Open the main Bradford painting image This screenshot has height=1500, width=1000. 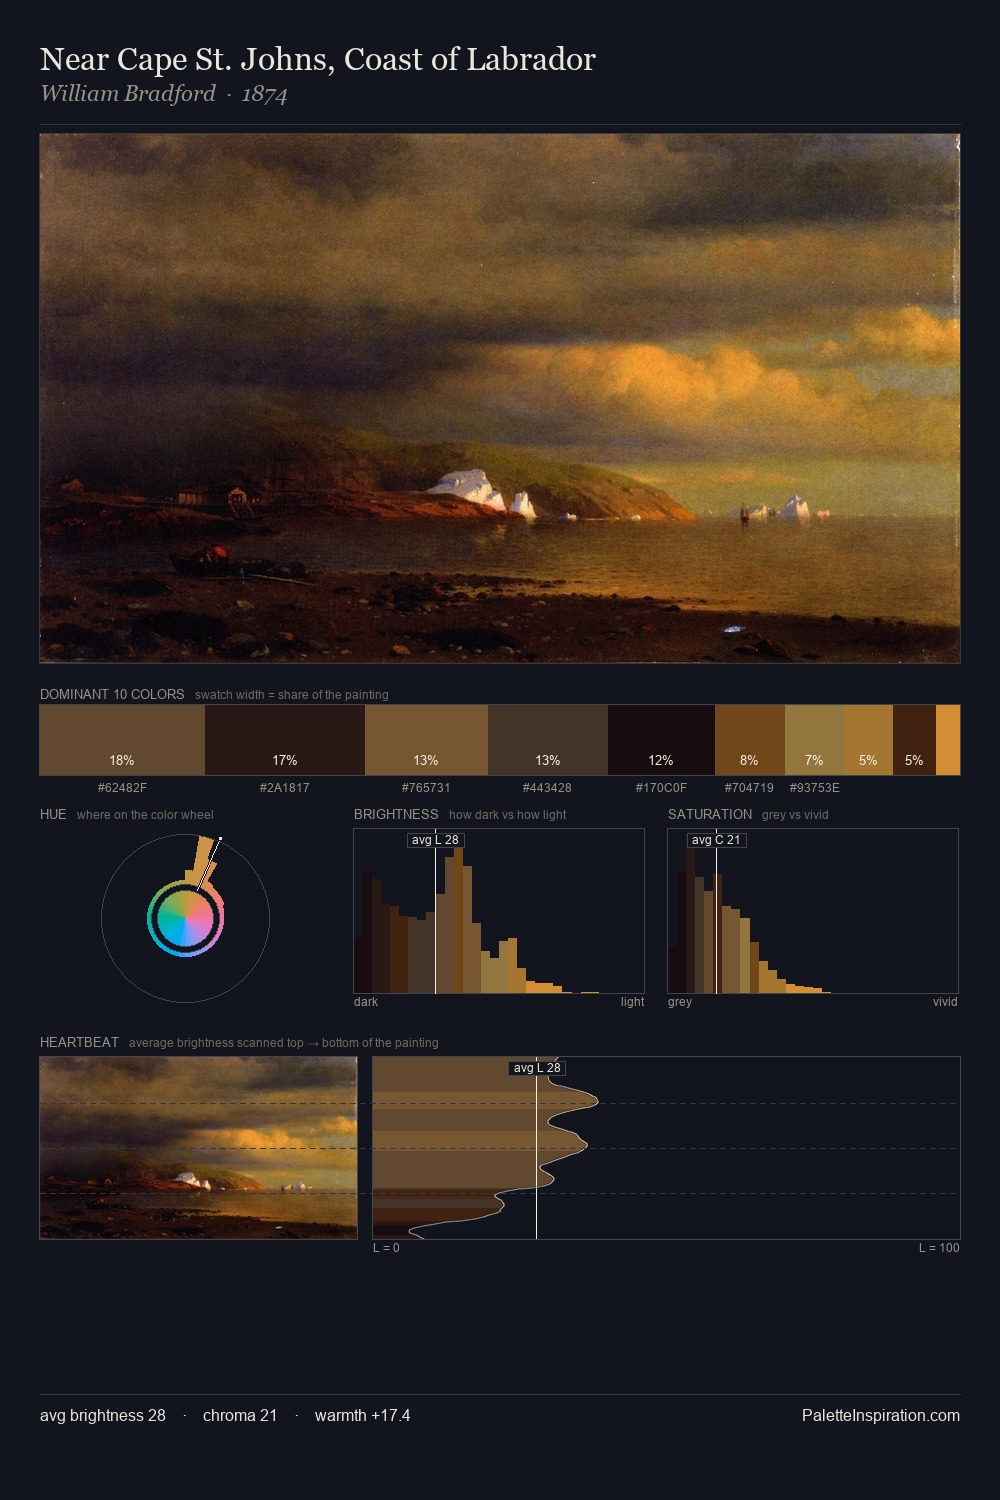500,398
